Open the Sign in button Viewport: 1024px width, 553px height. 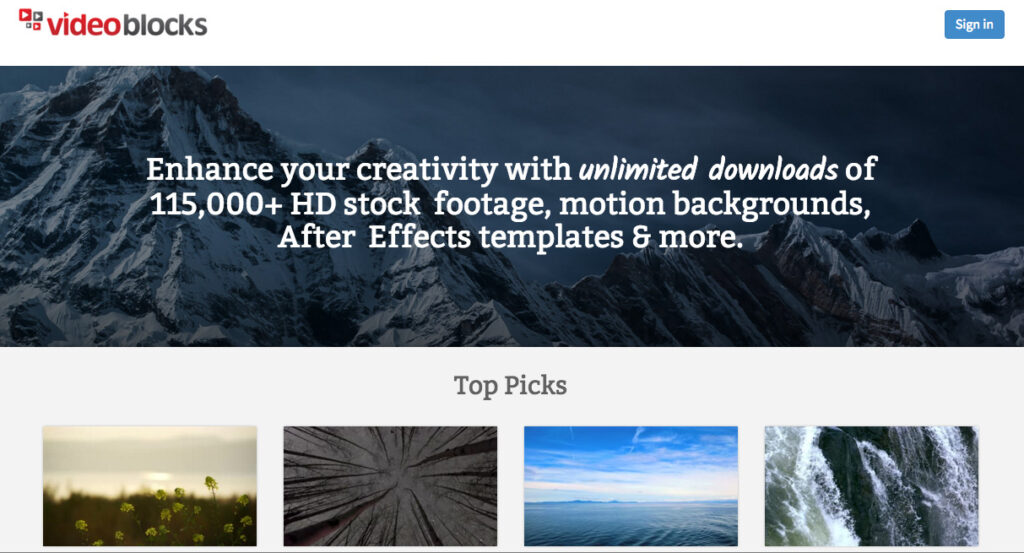(x=974, y=24)
